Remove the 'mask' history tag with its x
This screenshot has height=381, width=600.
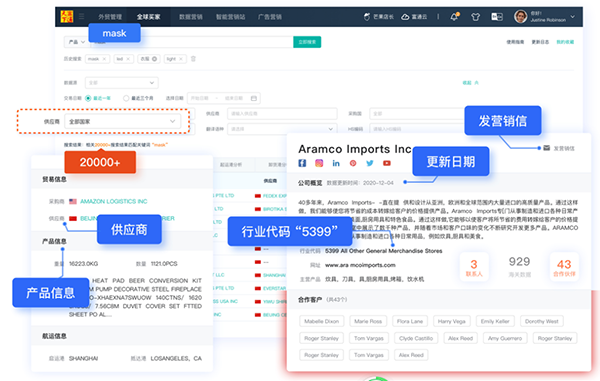pyautogui.click(x=104, y=59)
